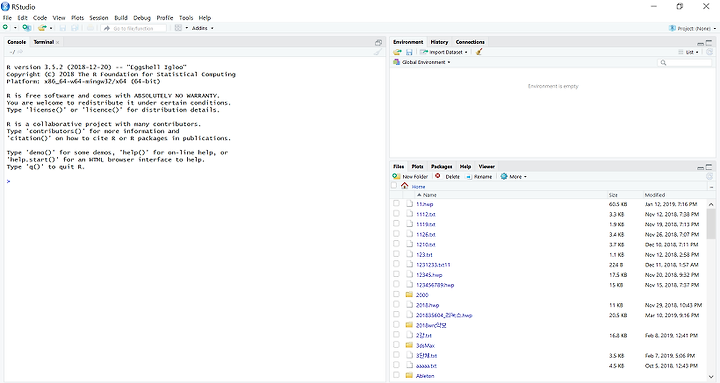Open the 2018.hwp file link
This screenshot has height=383, width=720.
(x=428, y=305)
